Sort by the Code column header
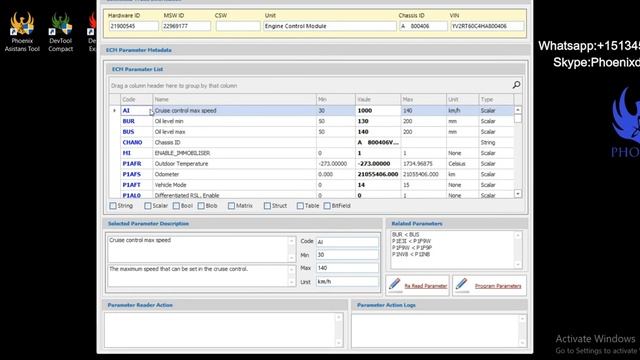The height and width of the screenshot is (360, 640). pos(136,99)
